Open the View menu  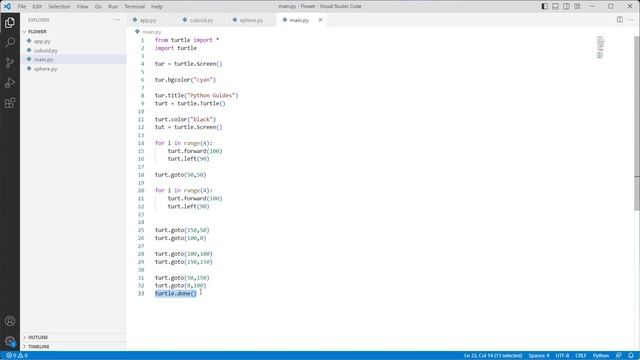[82, 7]
